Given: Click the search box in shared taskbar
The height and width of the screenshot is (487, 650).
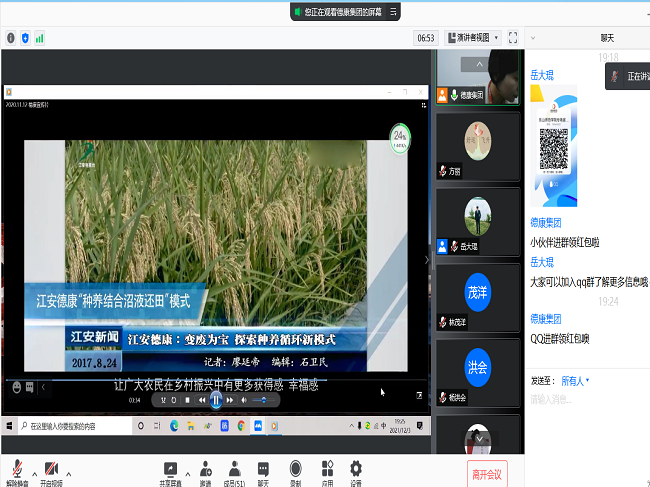Looking at the screenshot, I should click(x=75, y=426).
